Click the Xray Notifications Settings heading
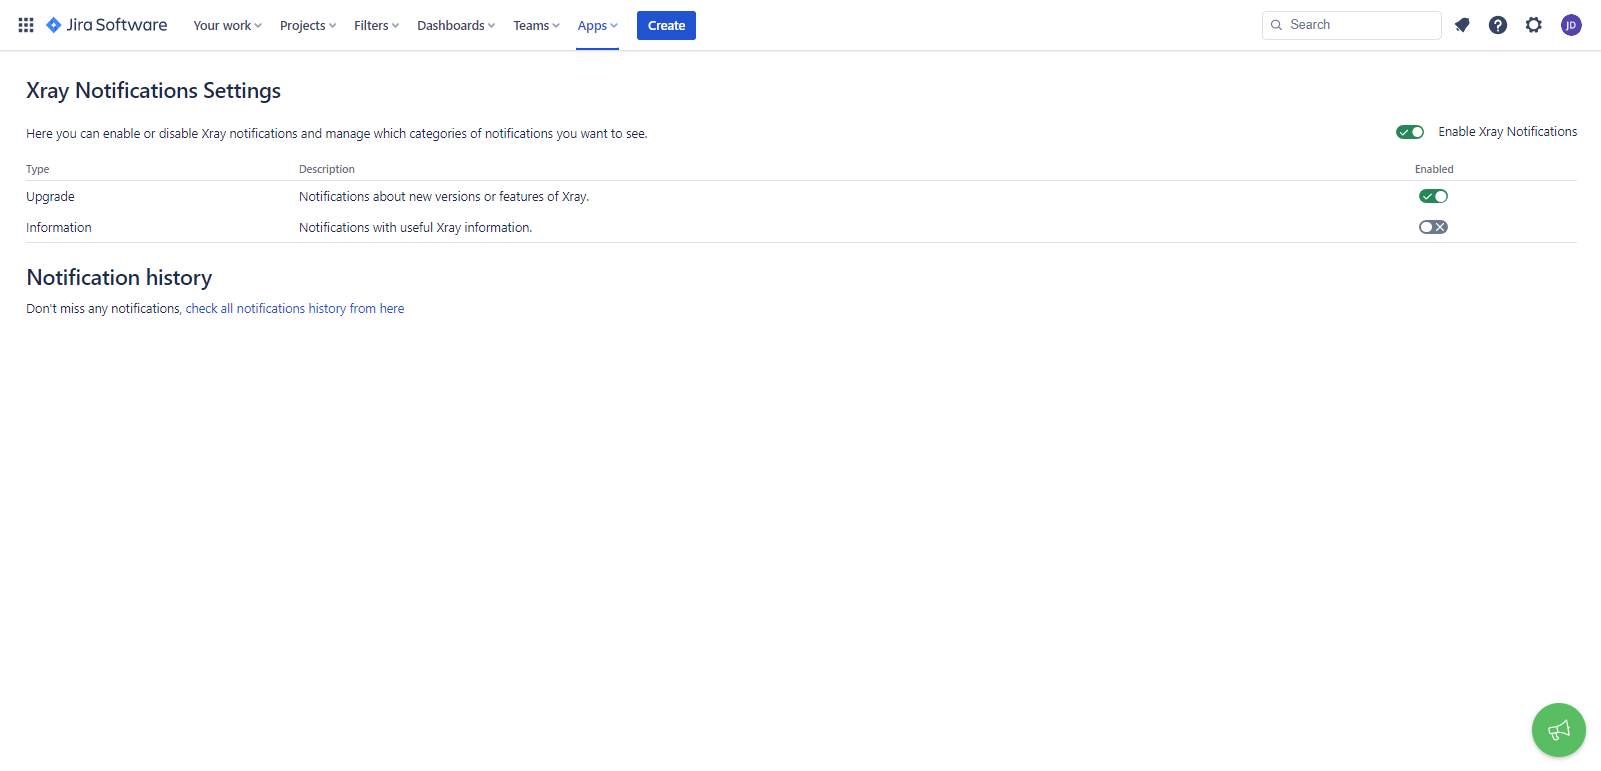The height and width of the screenshot is (771, 1601). click(153, 90)
